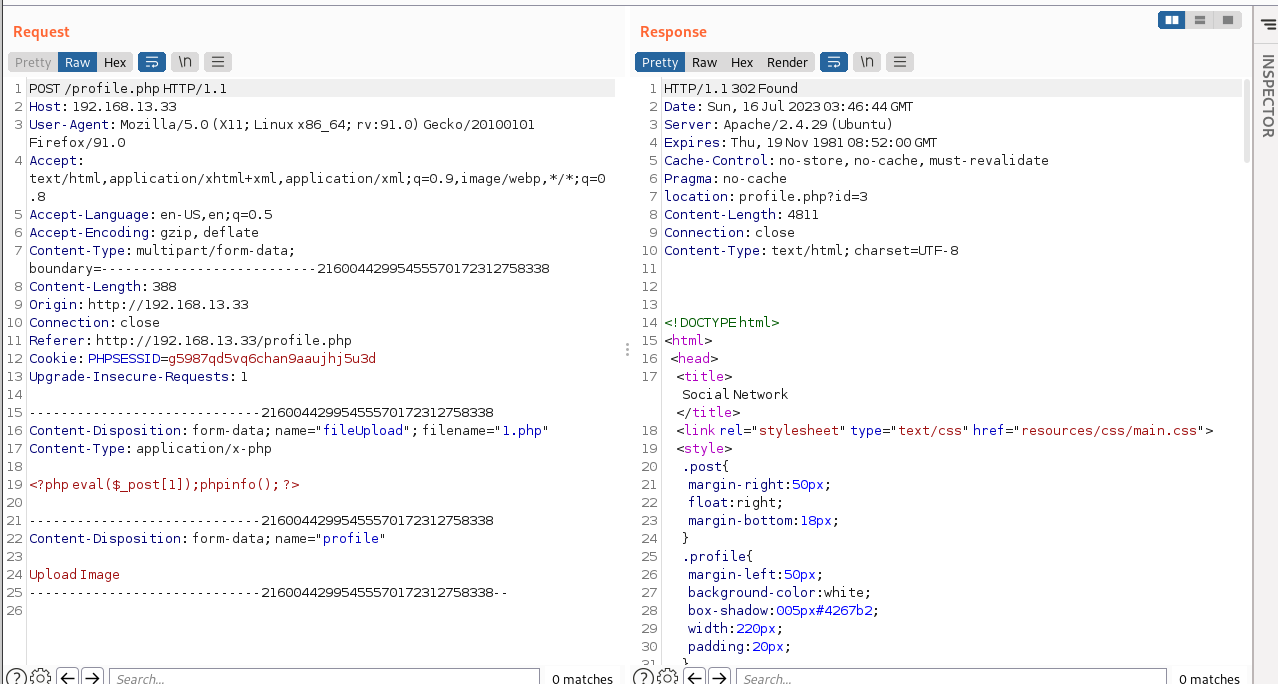The width and height of the screenshot is (1278, 684).
Task: Switch Request view to Hex tab
Action: [x=115, y=62]
